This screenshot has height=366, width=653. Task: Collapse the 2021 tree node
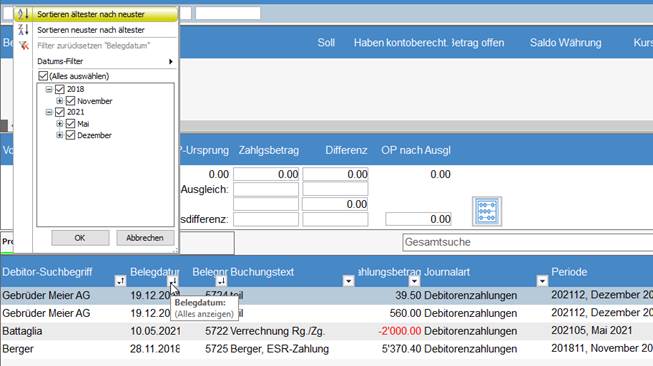tap(49, 112)
